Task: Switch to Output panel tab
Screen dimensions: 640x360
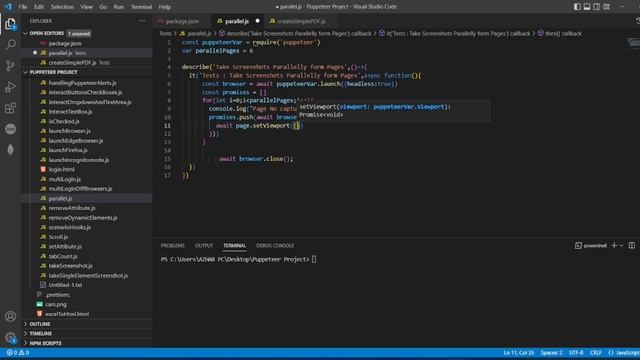Action: (204, 246)
